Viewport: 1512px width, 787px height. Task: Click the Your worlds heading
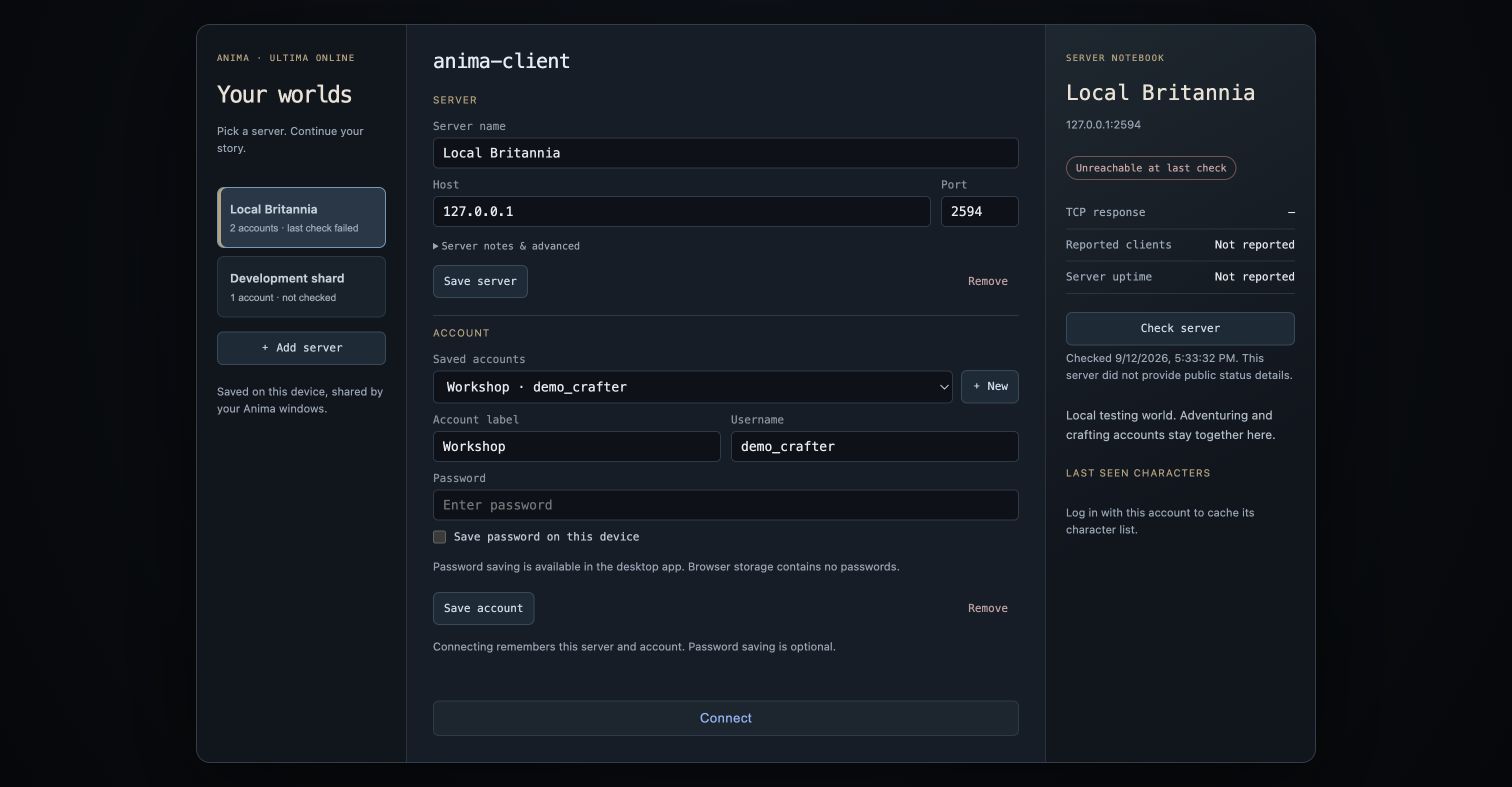284,95
